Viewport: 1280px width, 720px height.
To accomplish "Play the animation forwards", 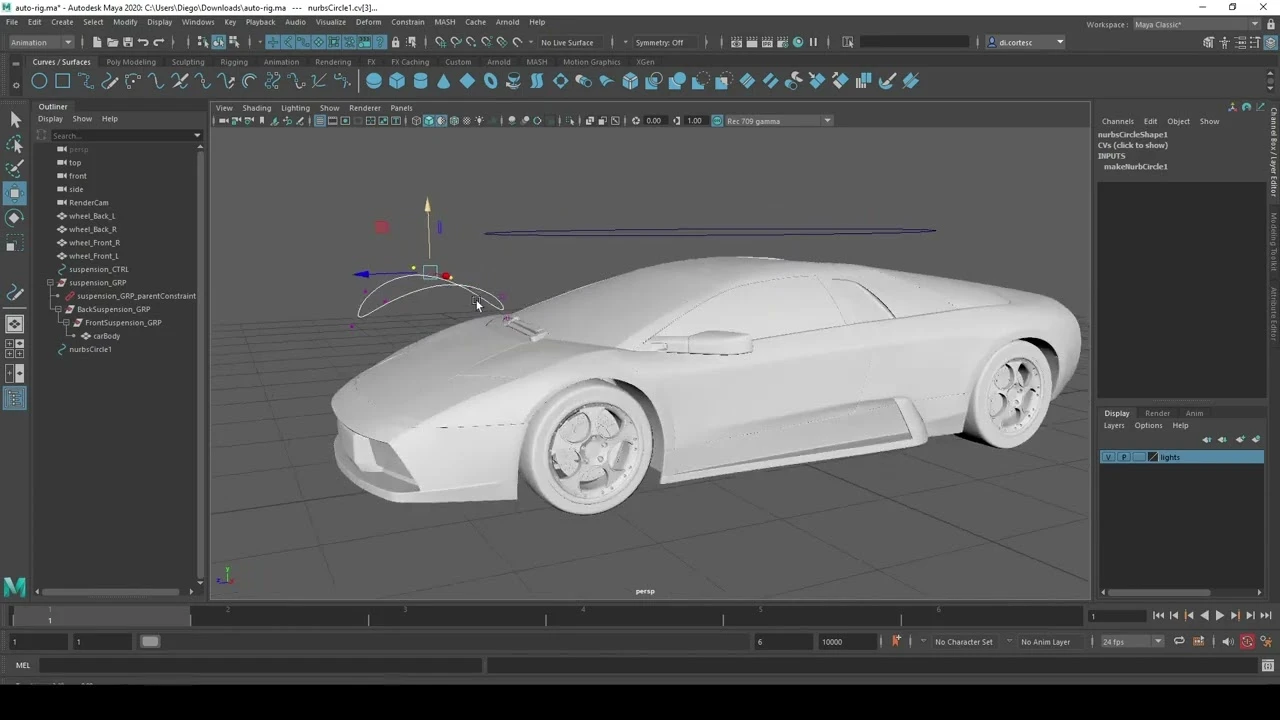I will pyautogui.click(x=1219, y=616).
